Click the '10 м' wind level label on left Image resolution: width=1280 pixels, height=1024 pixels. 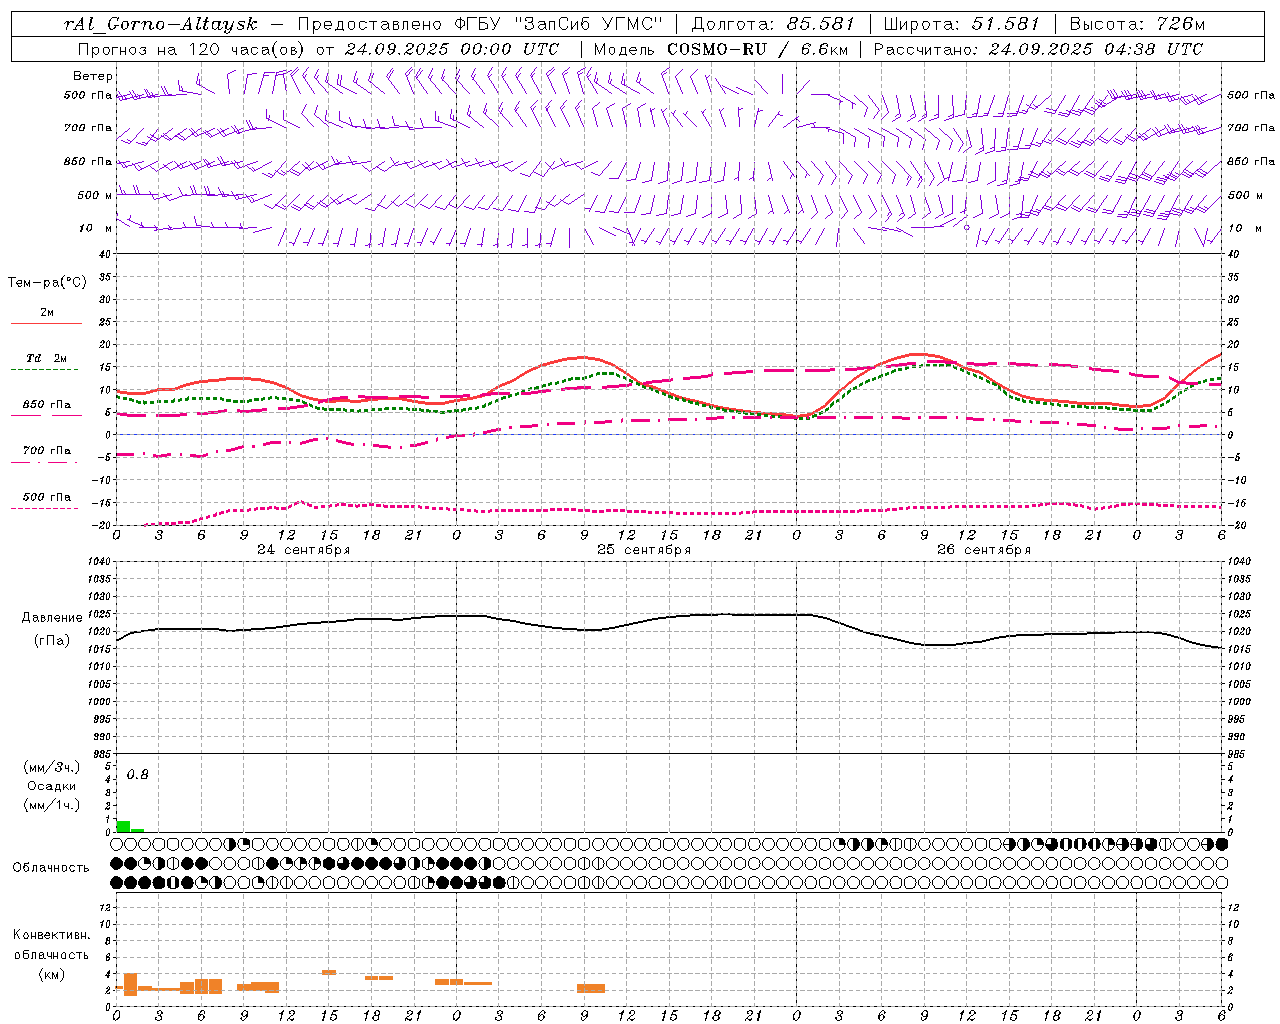(96, 229)
